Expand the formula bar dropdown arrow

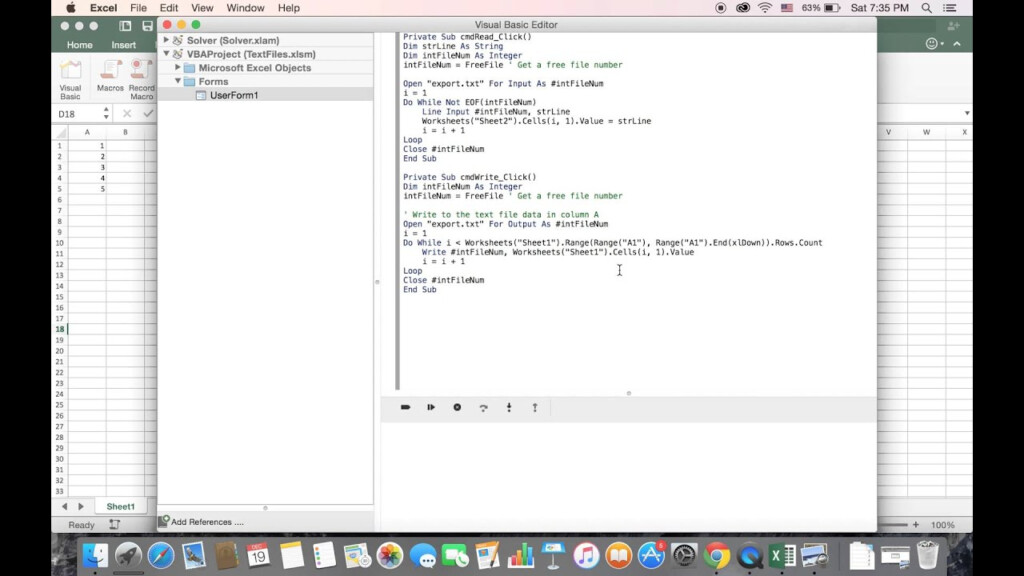(x=967, y=113)
